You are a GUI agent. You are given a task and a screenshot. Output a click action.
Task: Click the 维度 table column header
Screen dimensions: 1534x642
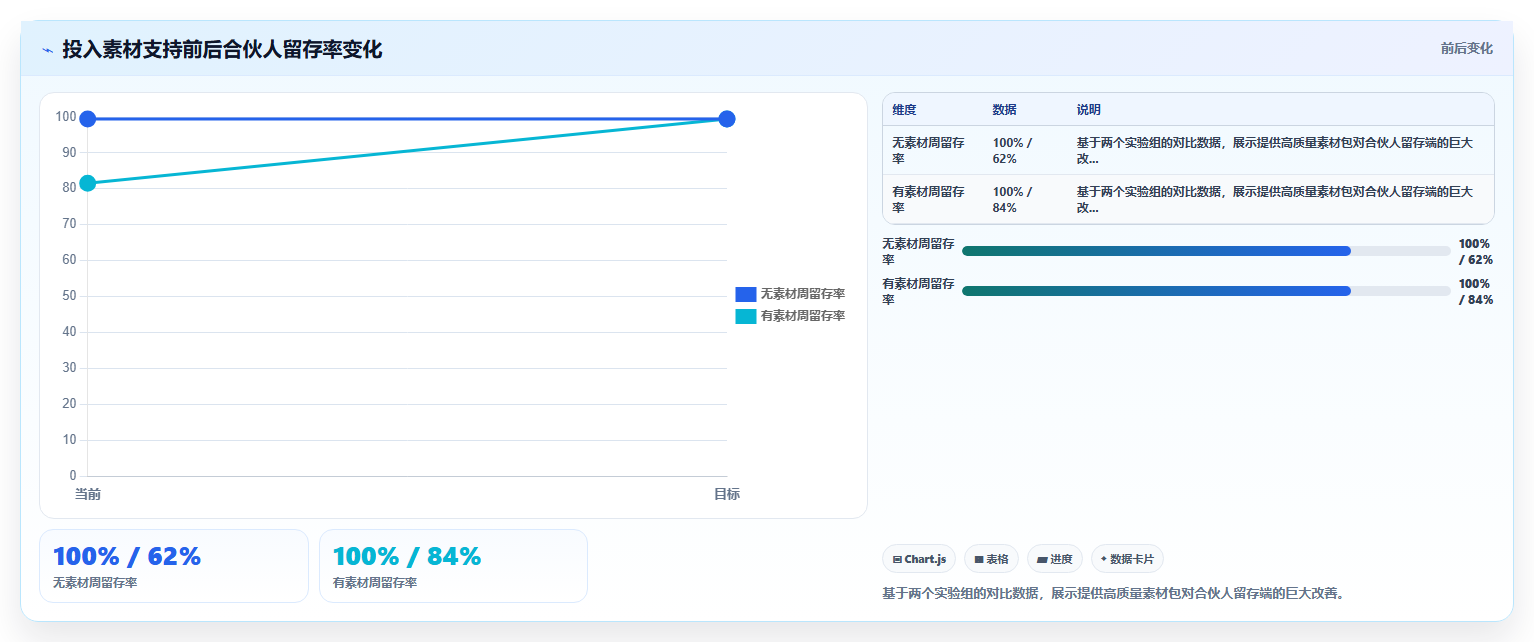(904, 110)
